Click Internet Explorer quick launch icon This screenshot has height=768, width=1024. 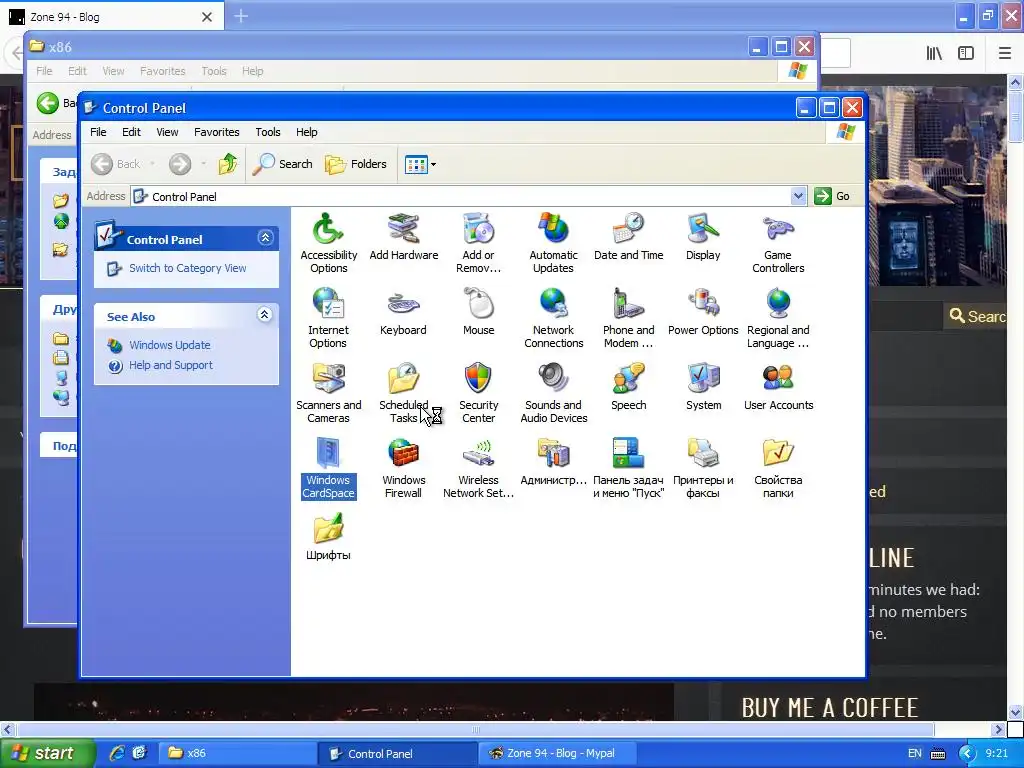[x=117, y=753]
